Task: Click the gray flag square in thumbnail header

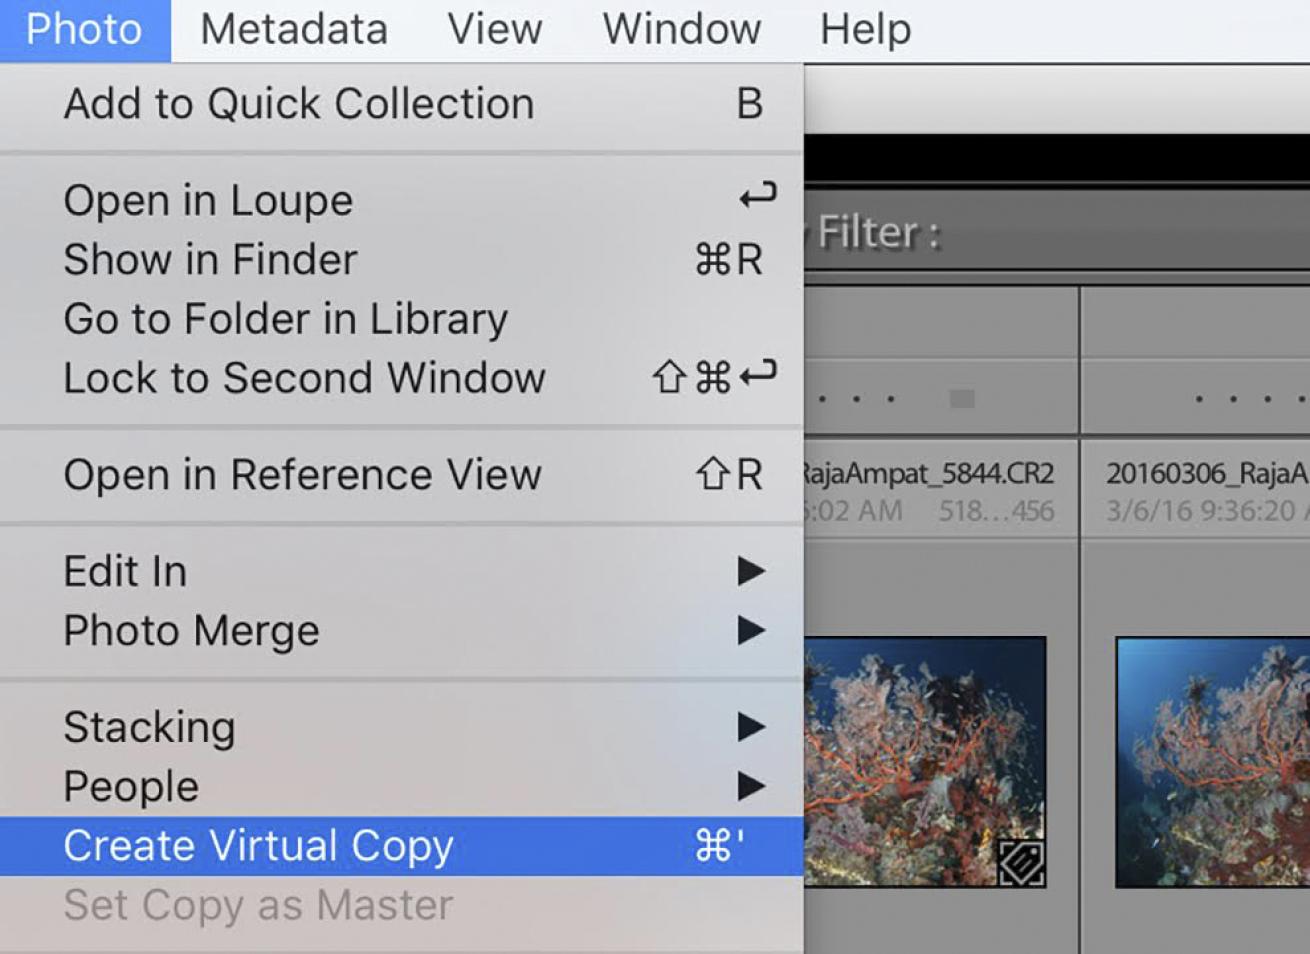Action: coord(962,399)
